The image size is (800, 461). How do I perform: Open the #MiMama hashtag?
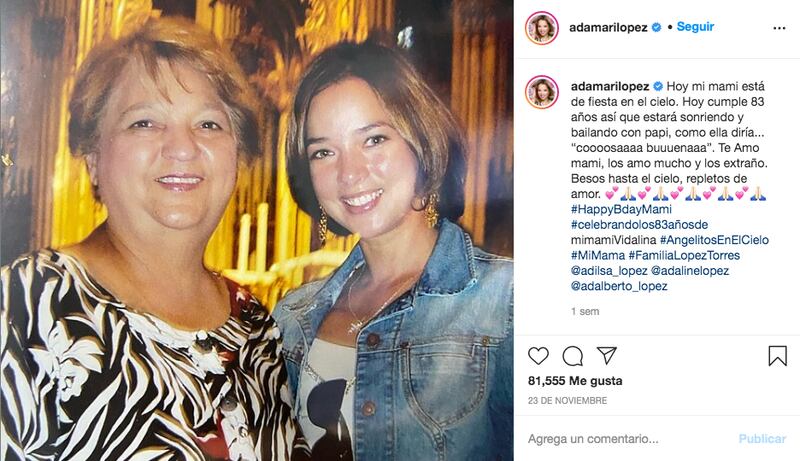[x=598, y=255]
